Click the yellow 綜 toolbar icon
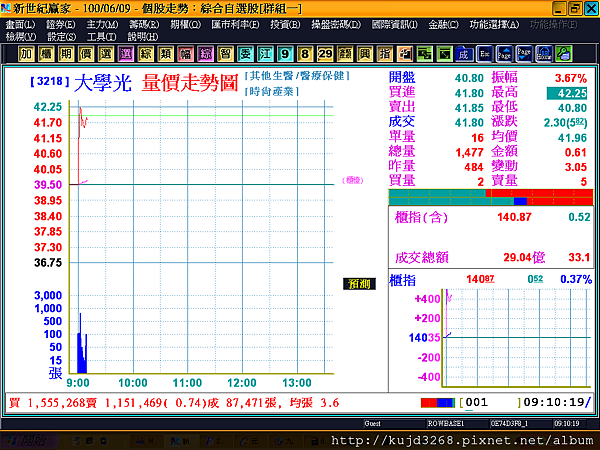Image resolution: width=600 pixels, height=450 pixels. click(x=146, y=54)
